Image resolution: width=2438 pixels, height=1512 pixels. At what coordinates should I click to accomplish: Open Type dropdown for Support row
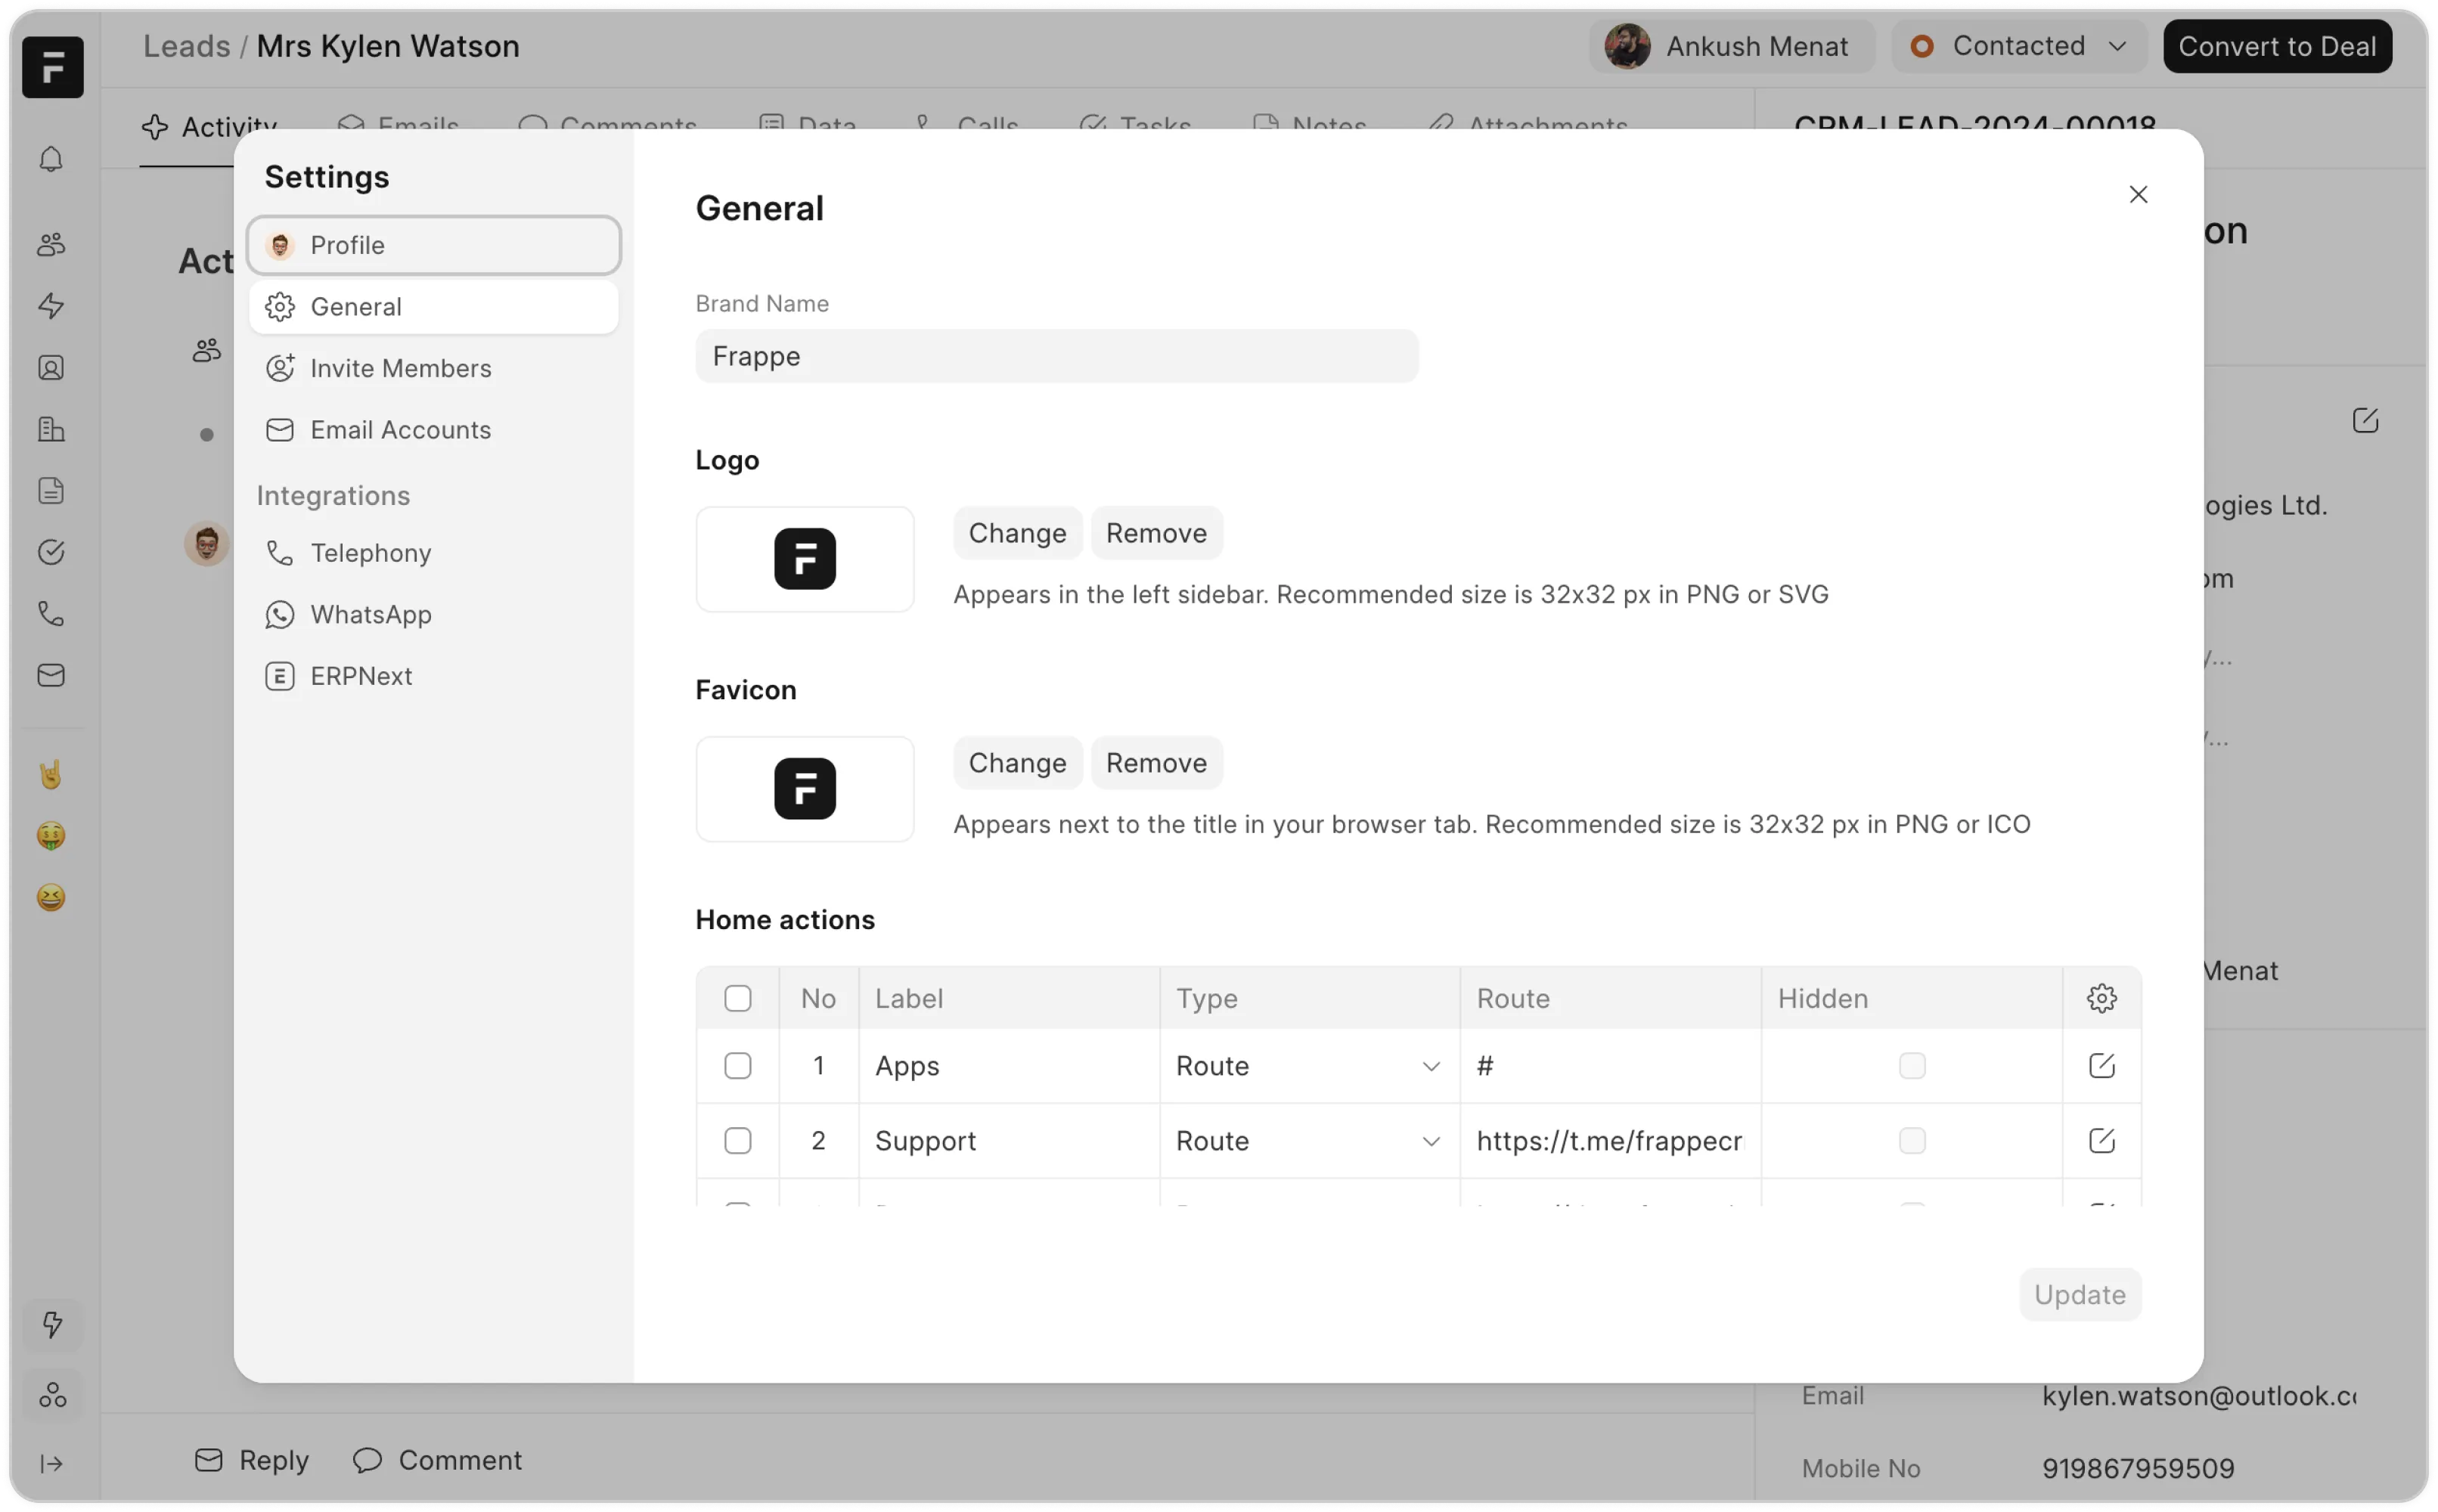1308,1140
